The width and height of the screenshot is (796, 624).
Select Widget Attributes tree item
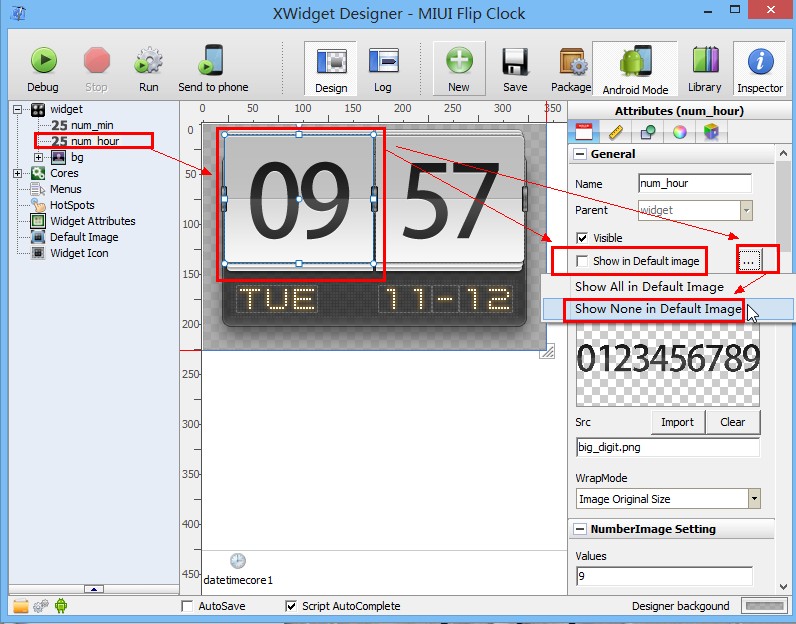pyautogui.click(x=93, y=221)
